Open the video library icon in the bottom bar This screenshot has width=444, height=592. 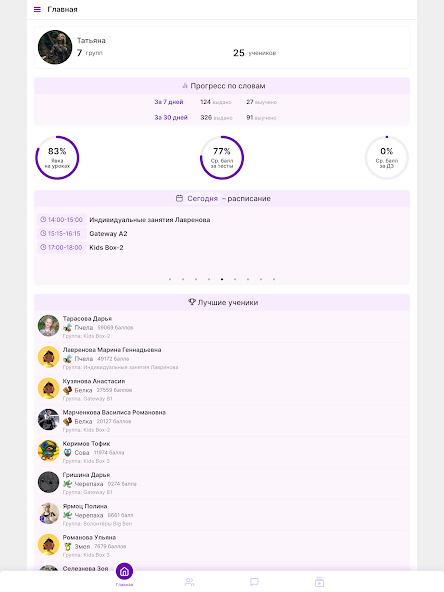[x=319, y=582]
